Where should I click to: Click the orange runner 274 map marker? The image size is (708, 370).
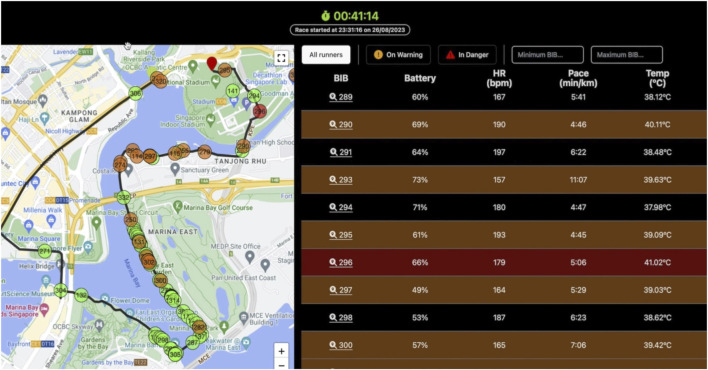120,165
